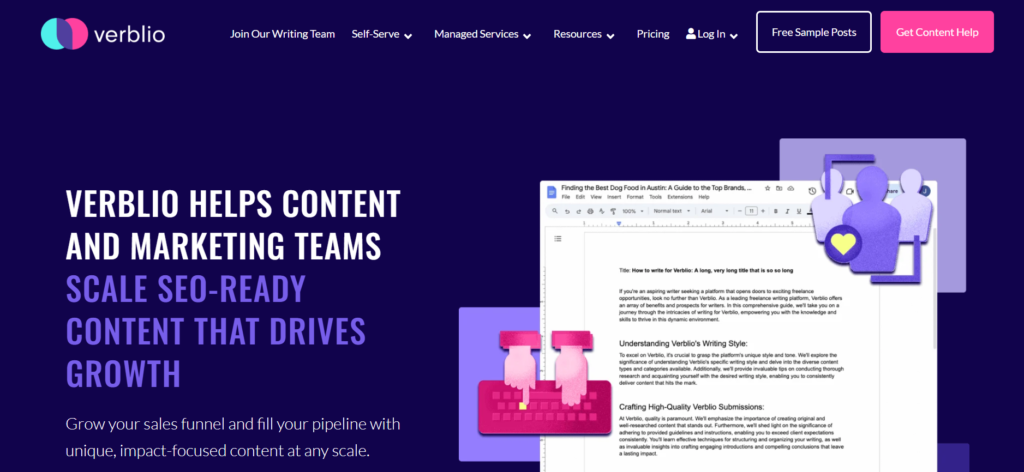1024x472 pixels.
Task: Go to the Pricing page
Action: 653,34
